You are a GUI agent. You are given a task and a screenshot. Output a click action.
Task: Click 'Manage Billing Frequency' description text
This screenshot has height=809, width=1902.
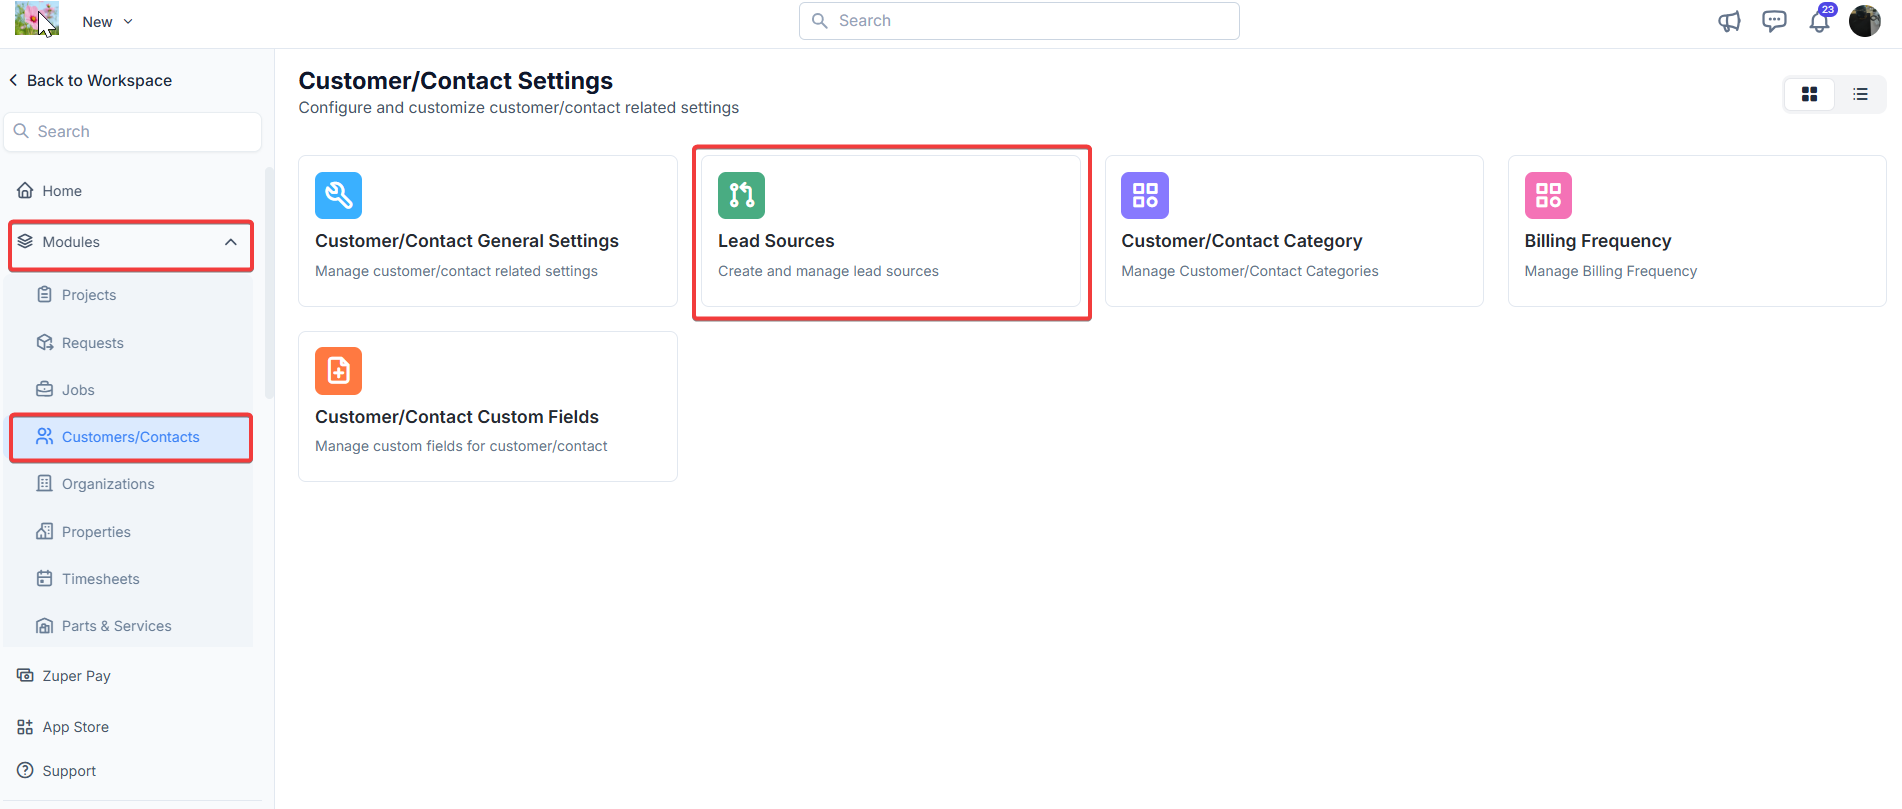pos(1610,271)
